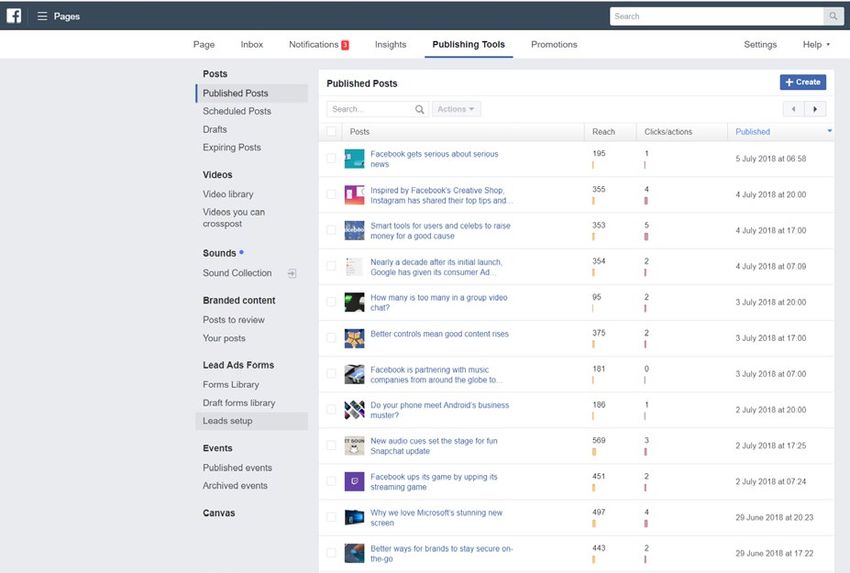Switch to the Page tab
The height and width of the screenshot is (573, 850).
[x=204, y=44]
